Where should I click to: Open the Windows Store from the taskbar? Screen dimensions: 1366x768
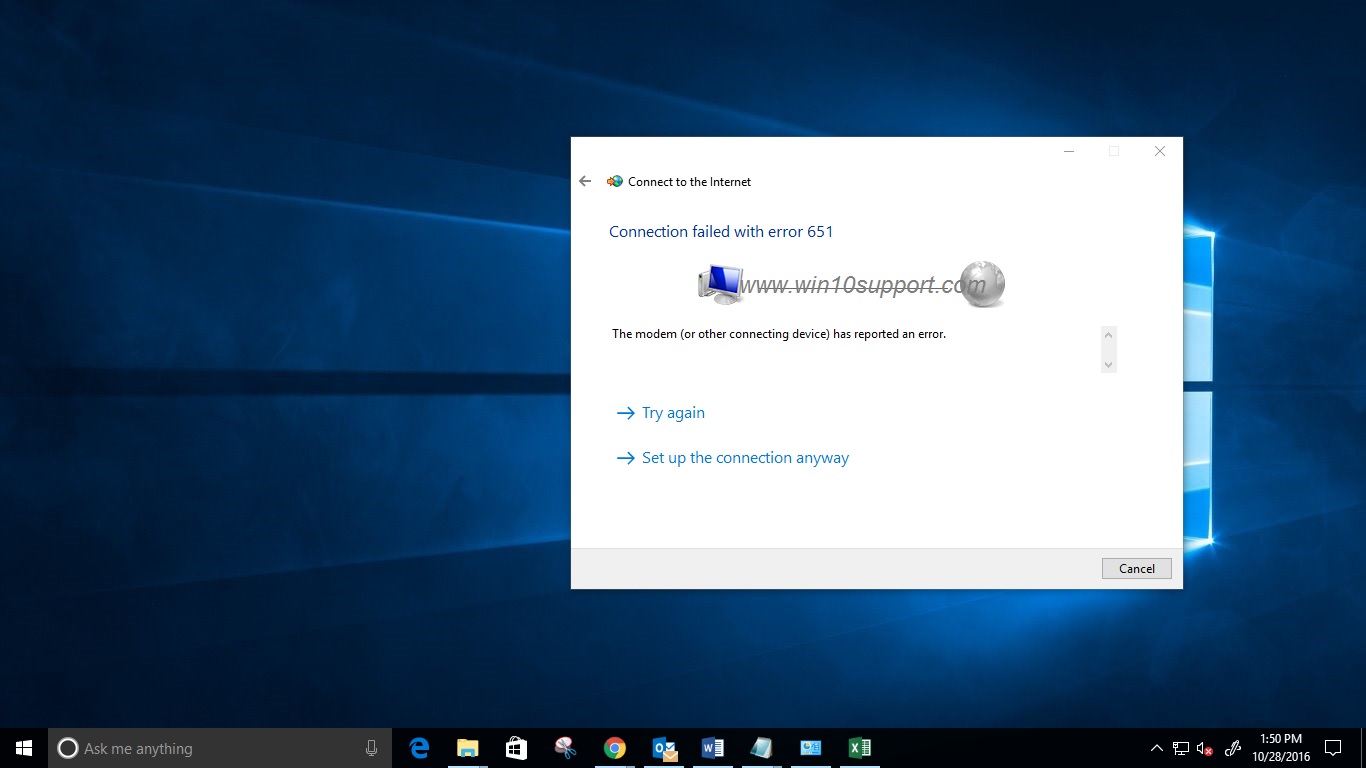516,748
